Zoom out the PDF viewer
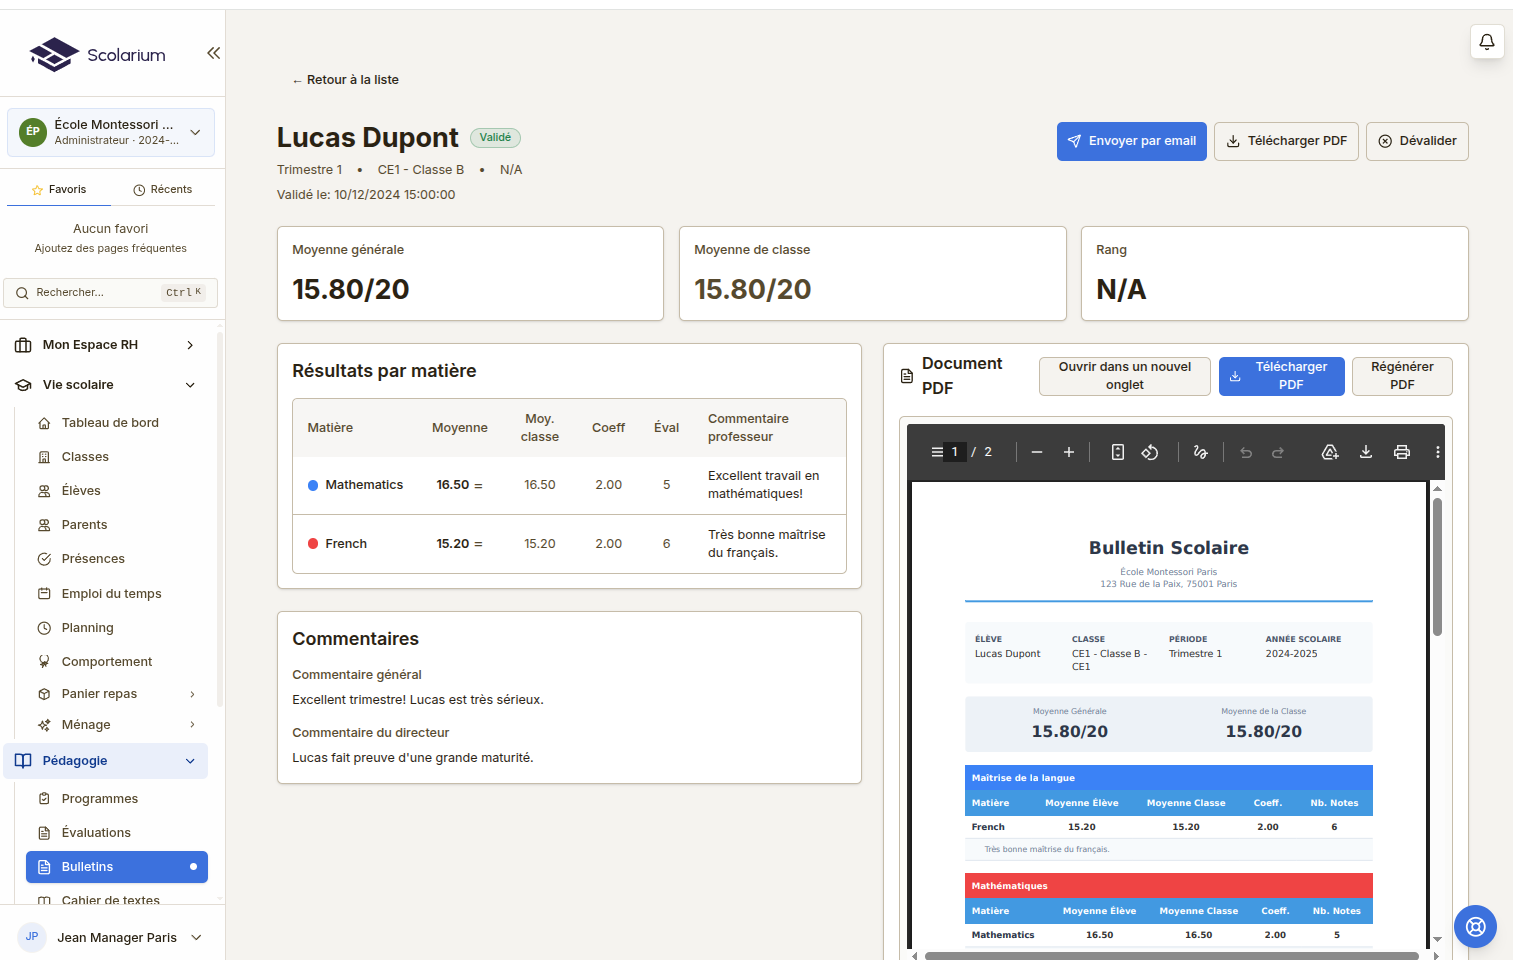The width and height of the screenshot is (1513, 960). click(1037, 452)
